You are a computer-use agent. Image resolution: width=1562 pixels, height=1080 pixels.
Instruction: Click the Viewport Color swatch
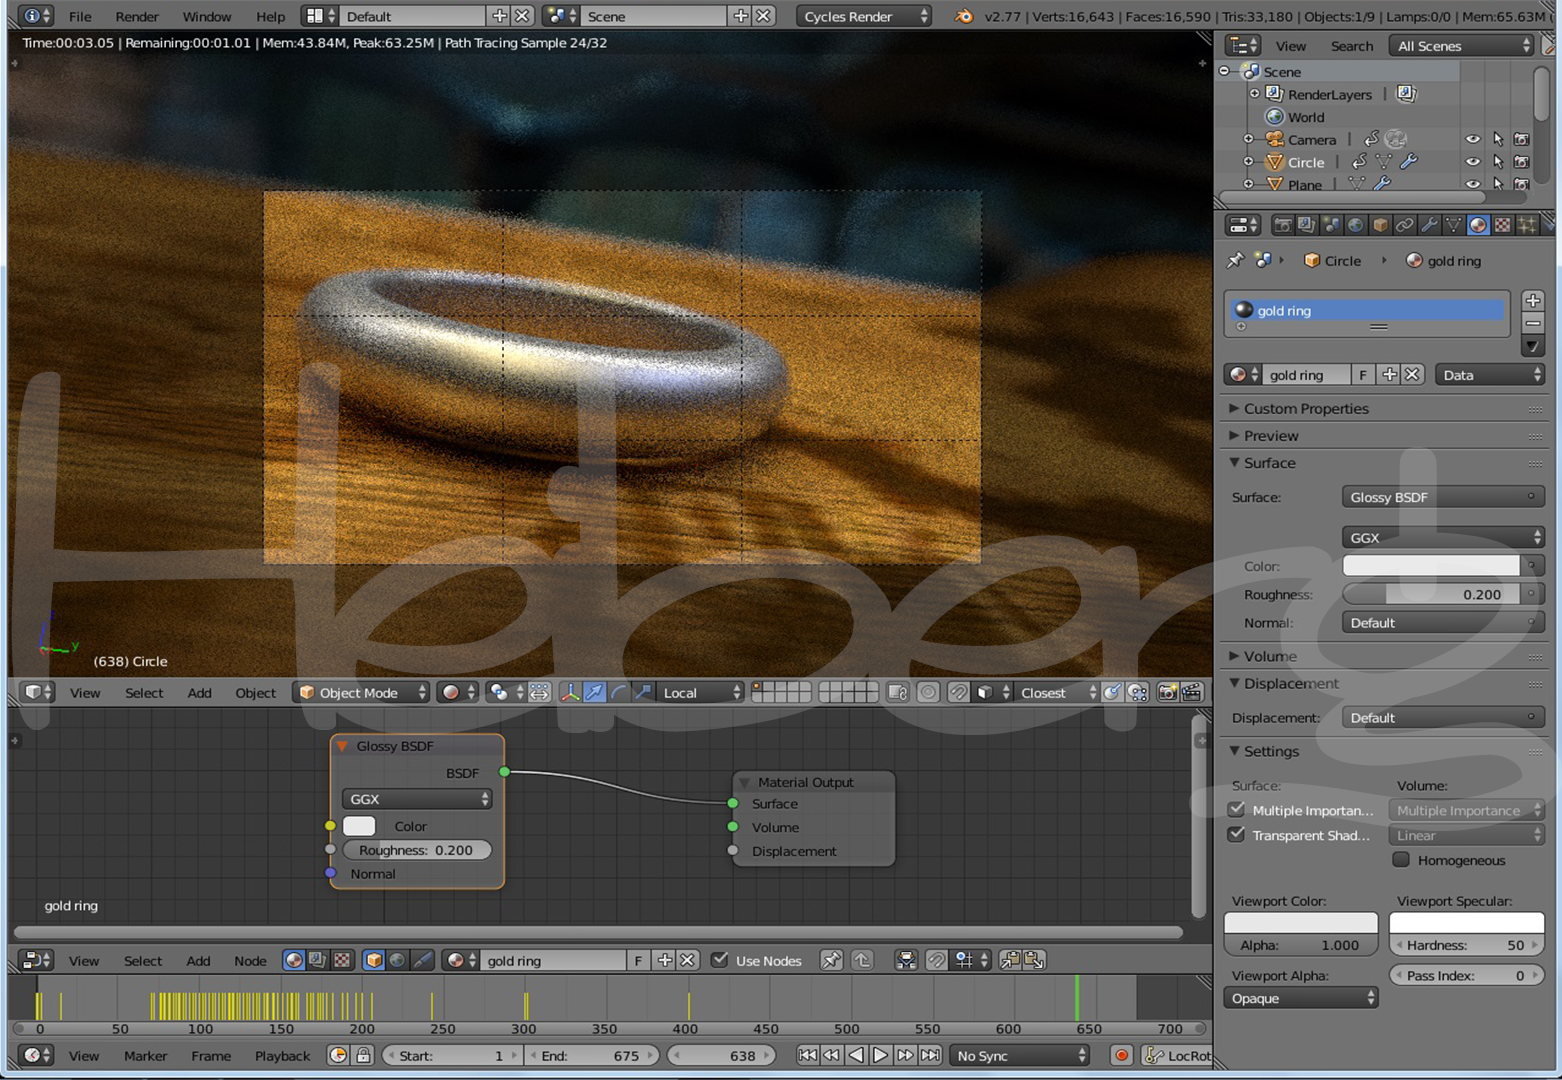(1301, 922)
